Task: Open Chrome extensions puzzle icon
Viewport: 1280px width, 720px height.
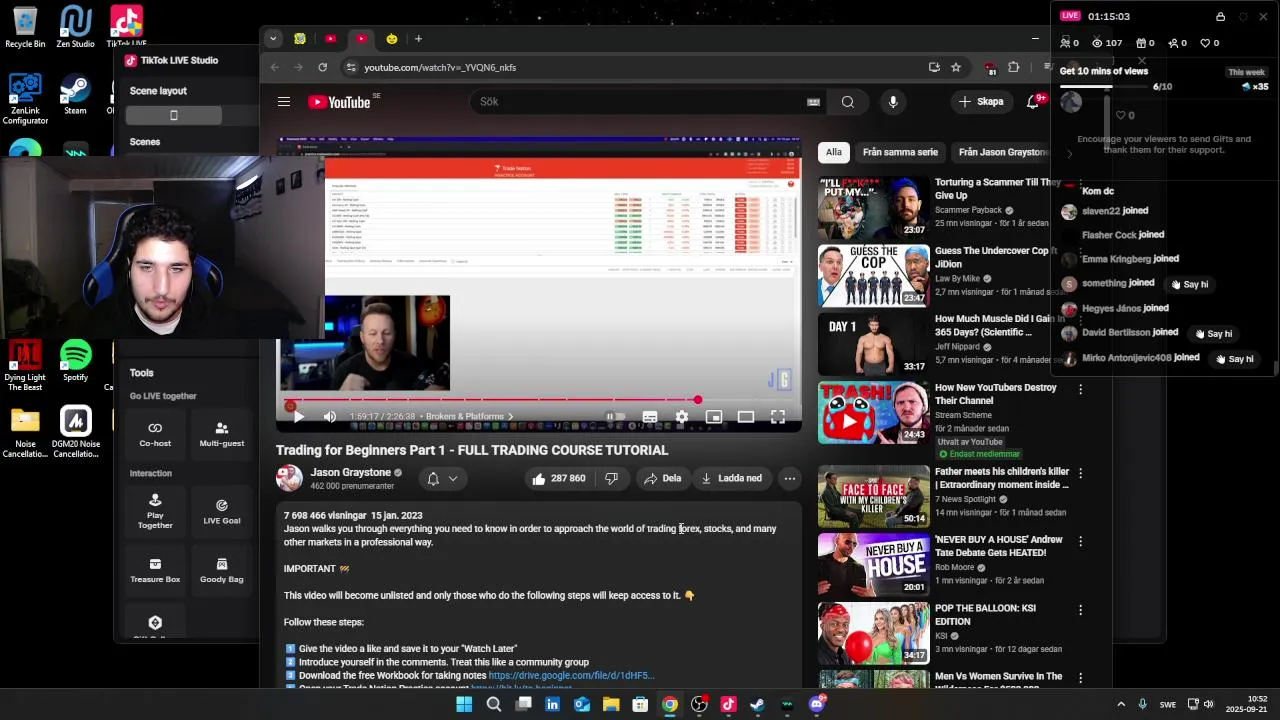Action: pos(1013,67)
